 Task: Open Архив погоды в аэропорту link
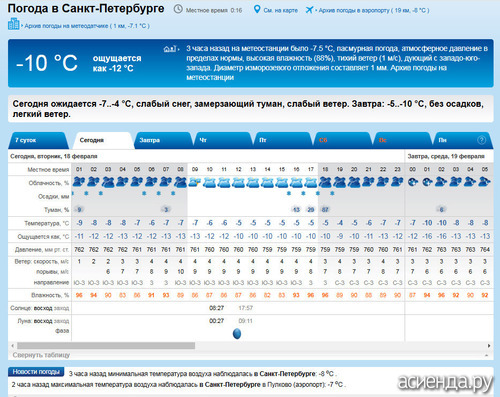point(374,10)
